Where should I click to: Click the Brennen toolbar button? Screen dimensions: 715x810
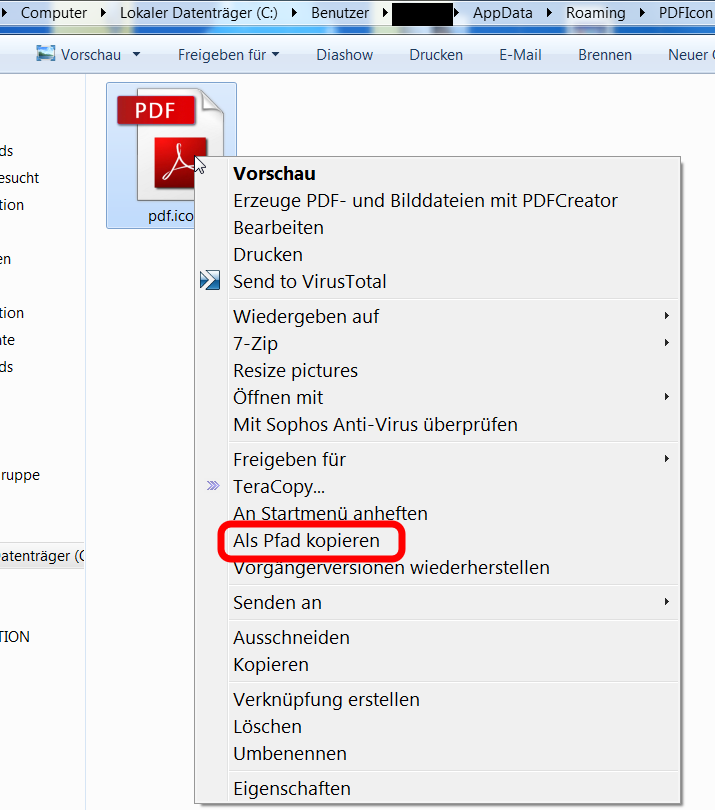[x=605, y=55]
